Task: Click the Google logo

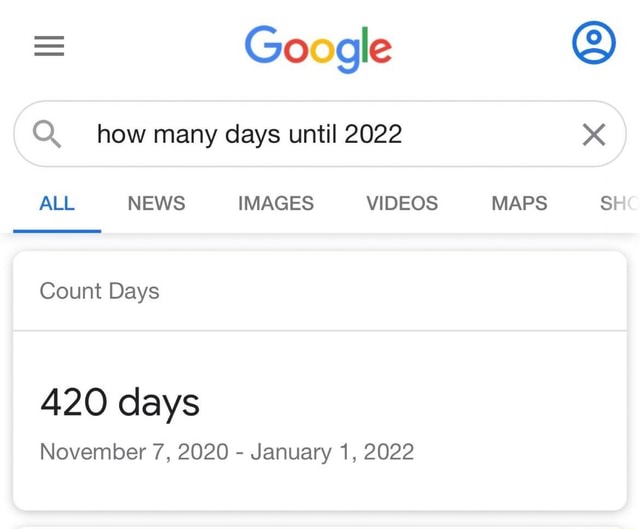Action: (x=318, y=49)
